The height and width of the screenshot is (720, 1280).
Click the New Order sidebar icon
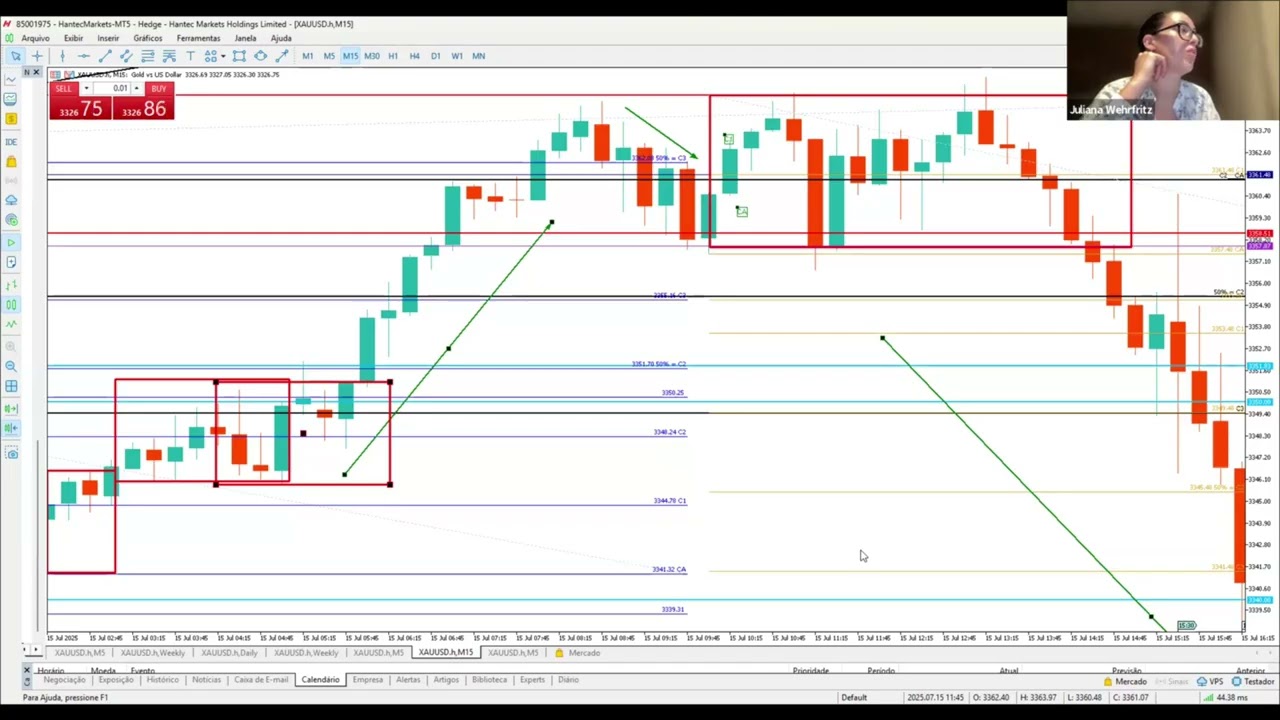[11, 262]
